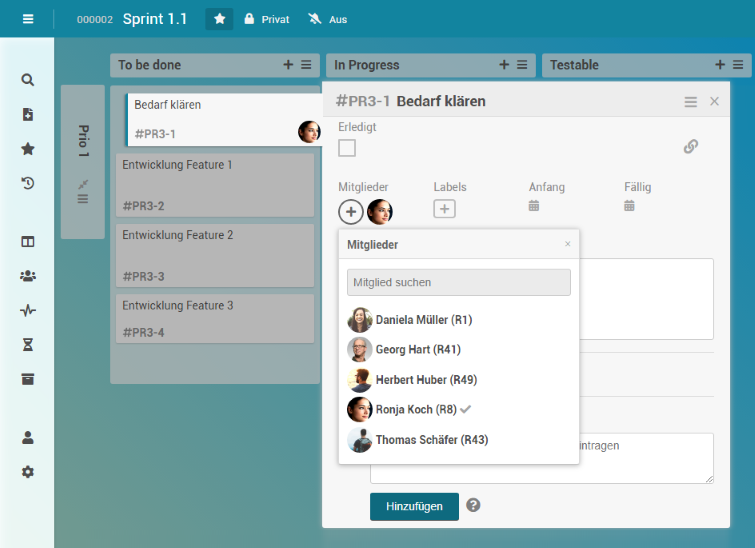The height and width of the screenshot is (548, 755).
Task: Open the archive box icon in sidebar
Action: tap(28, 379)
